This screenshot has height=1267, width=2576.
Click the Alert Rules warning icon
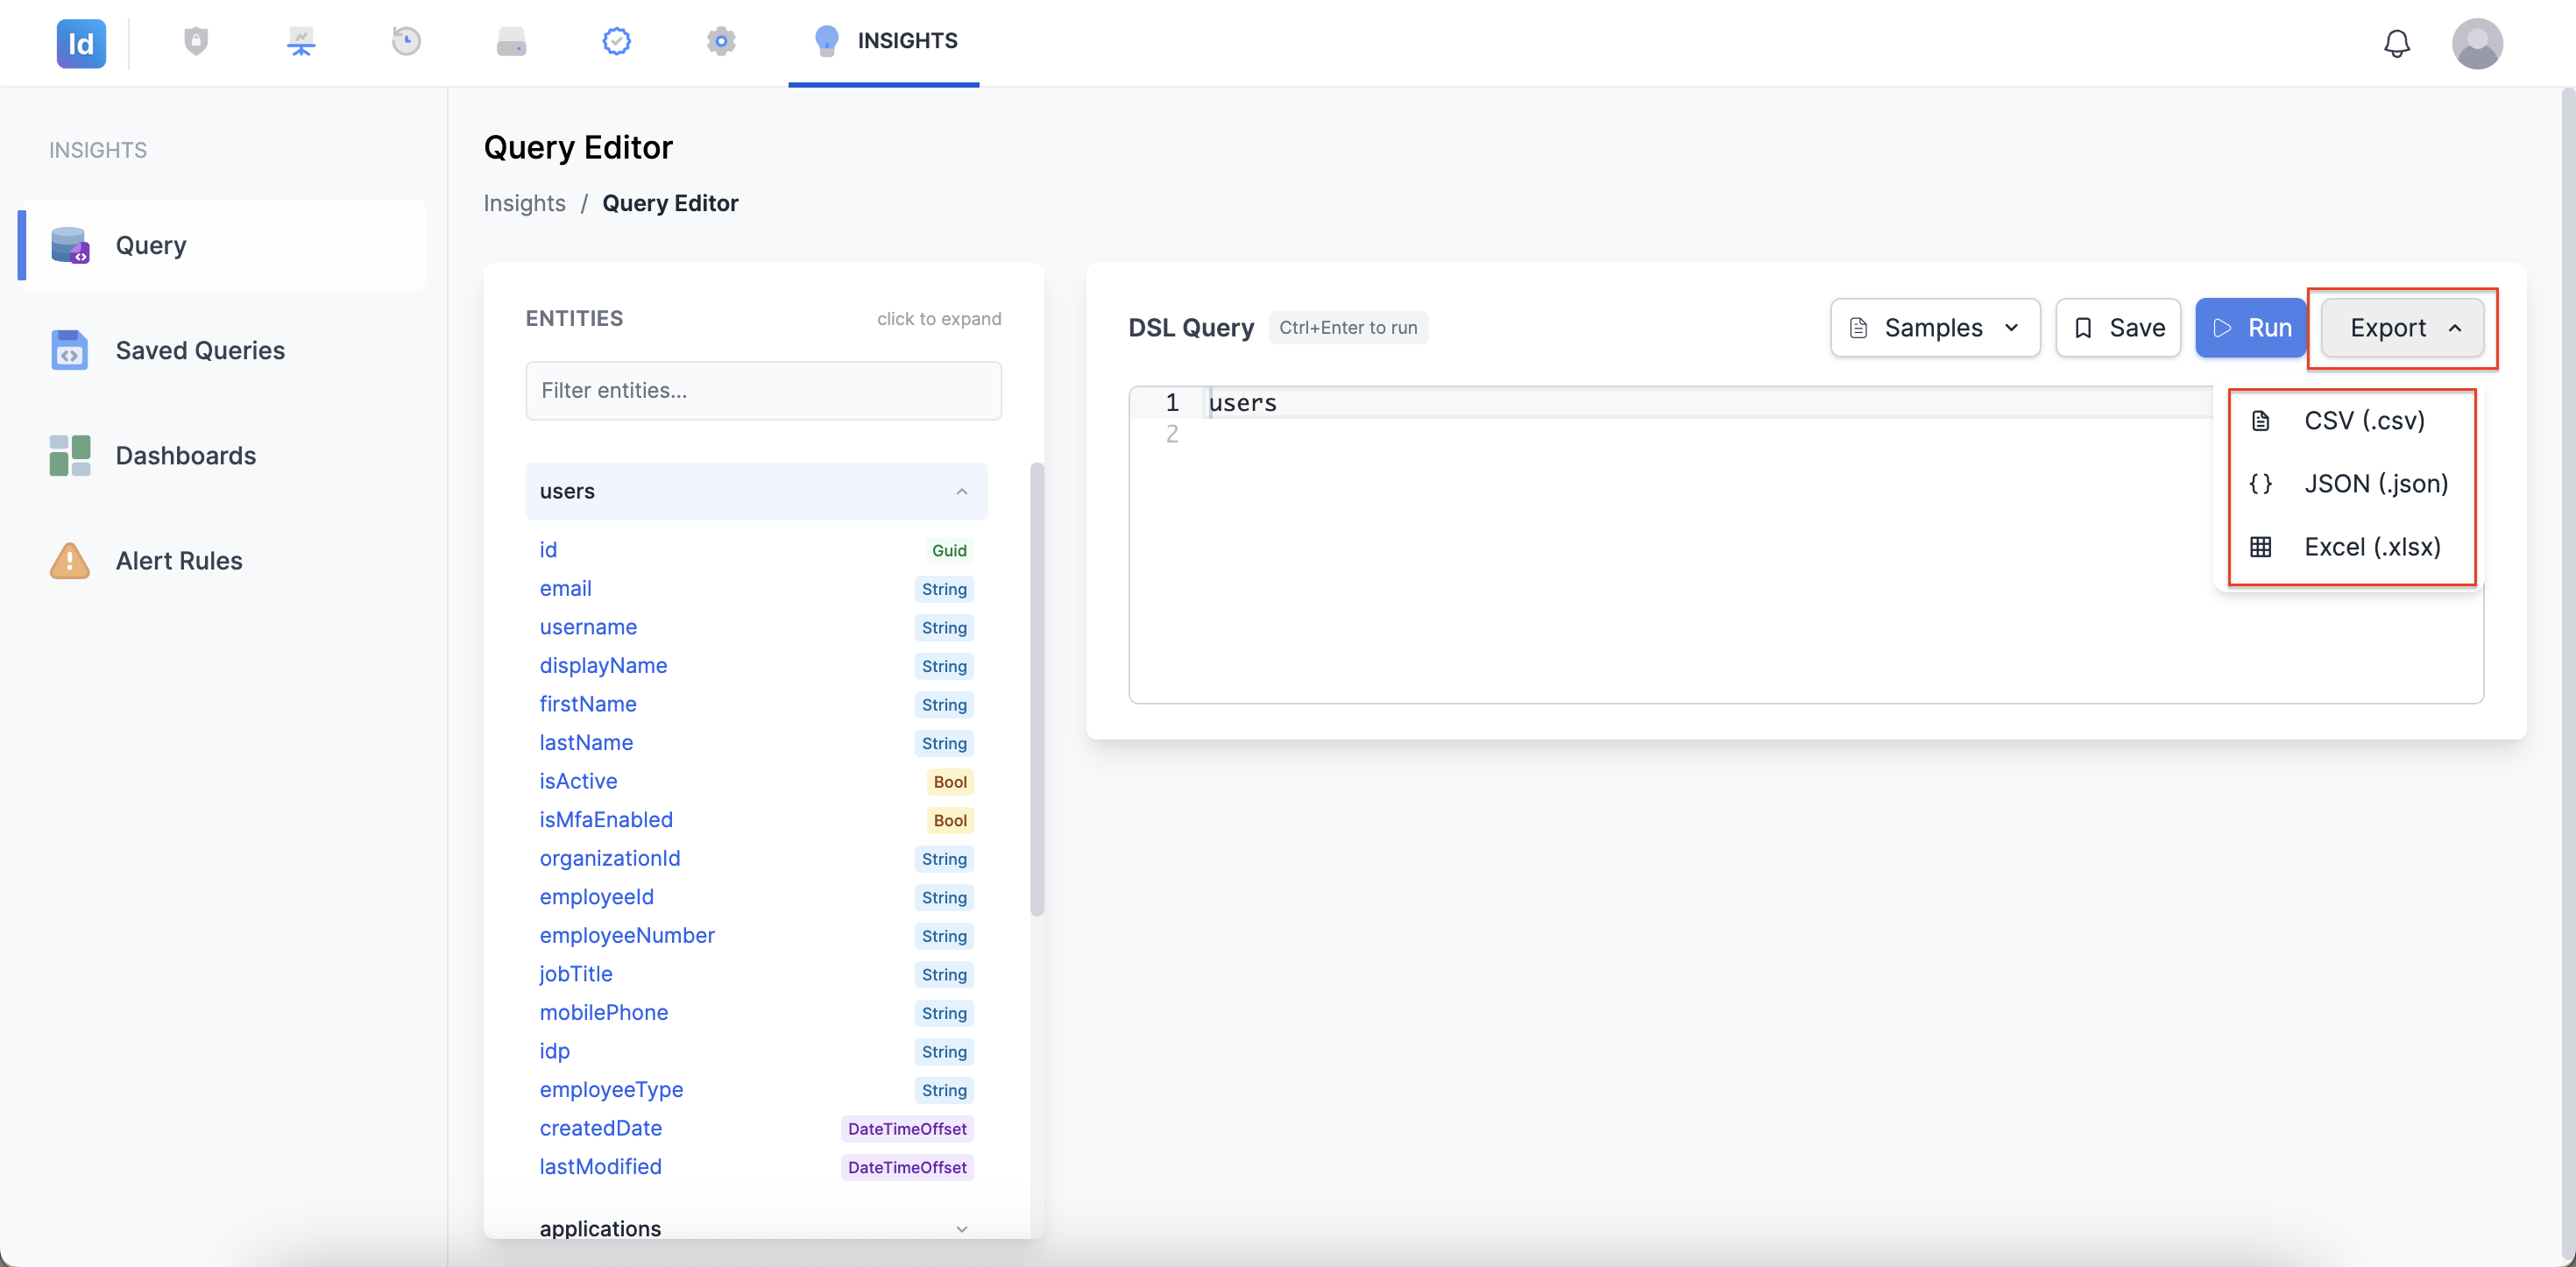click(x=70, y=560)
